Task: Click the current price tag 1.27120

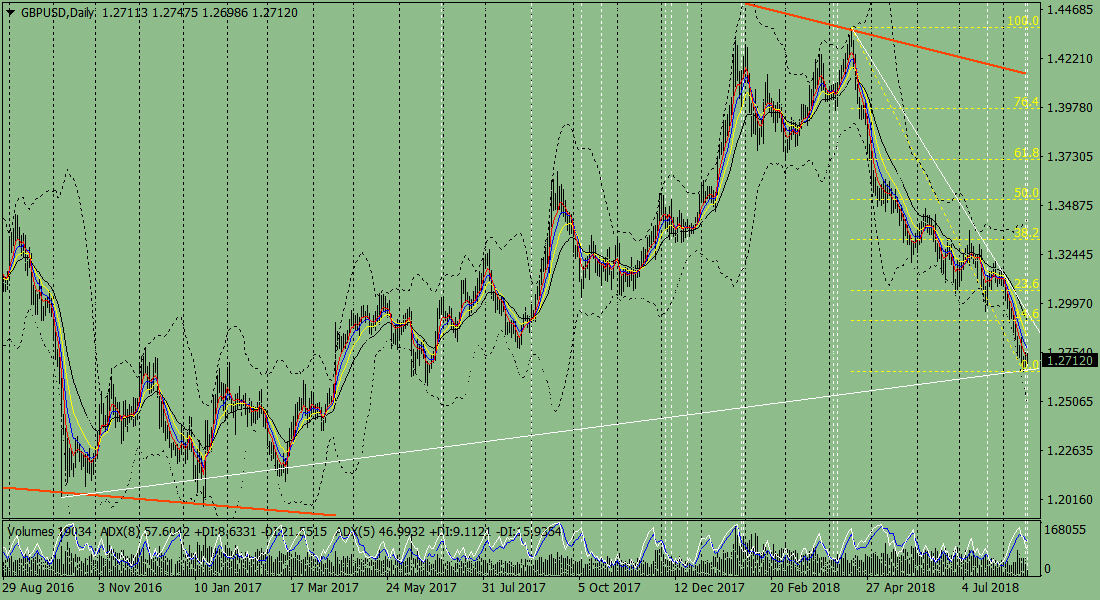Action: tap(1069, 360)
